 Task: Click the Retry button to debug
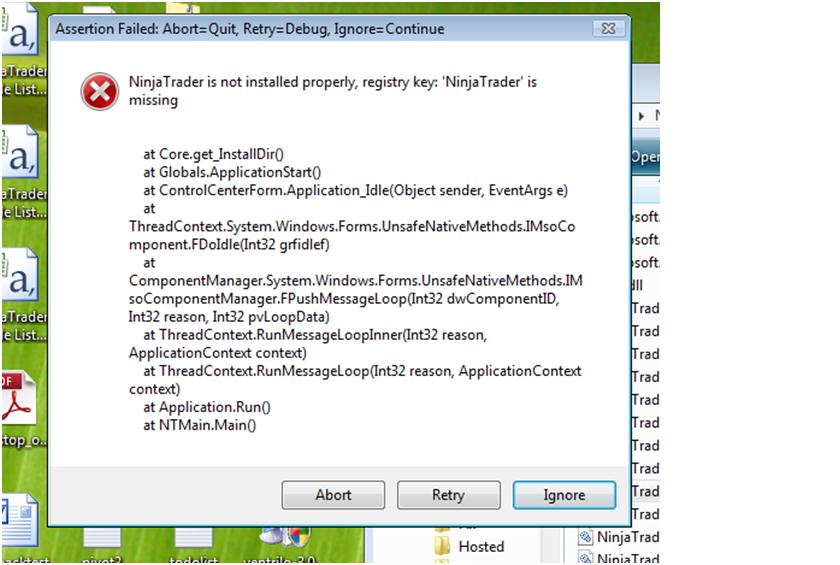coord(448,495)
